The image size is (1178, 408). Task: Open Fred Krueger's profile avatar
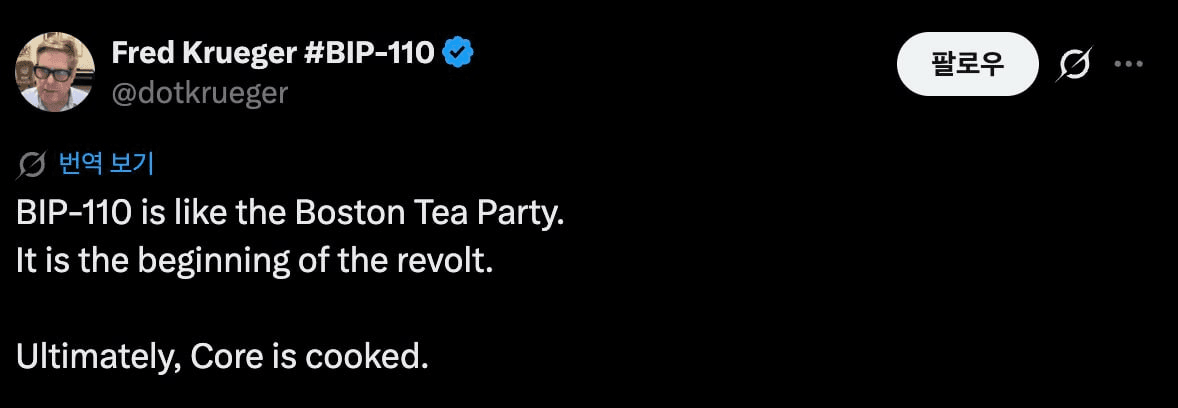pos(55,71)
